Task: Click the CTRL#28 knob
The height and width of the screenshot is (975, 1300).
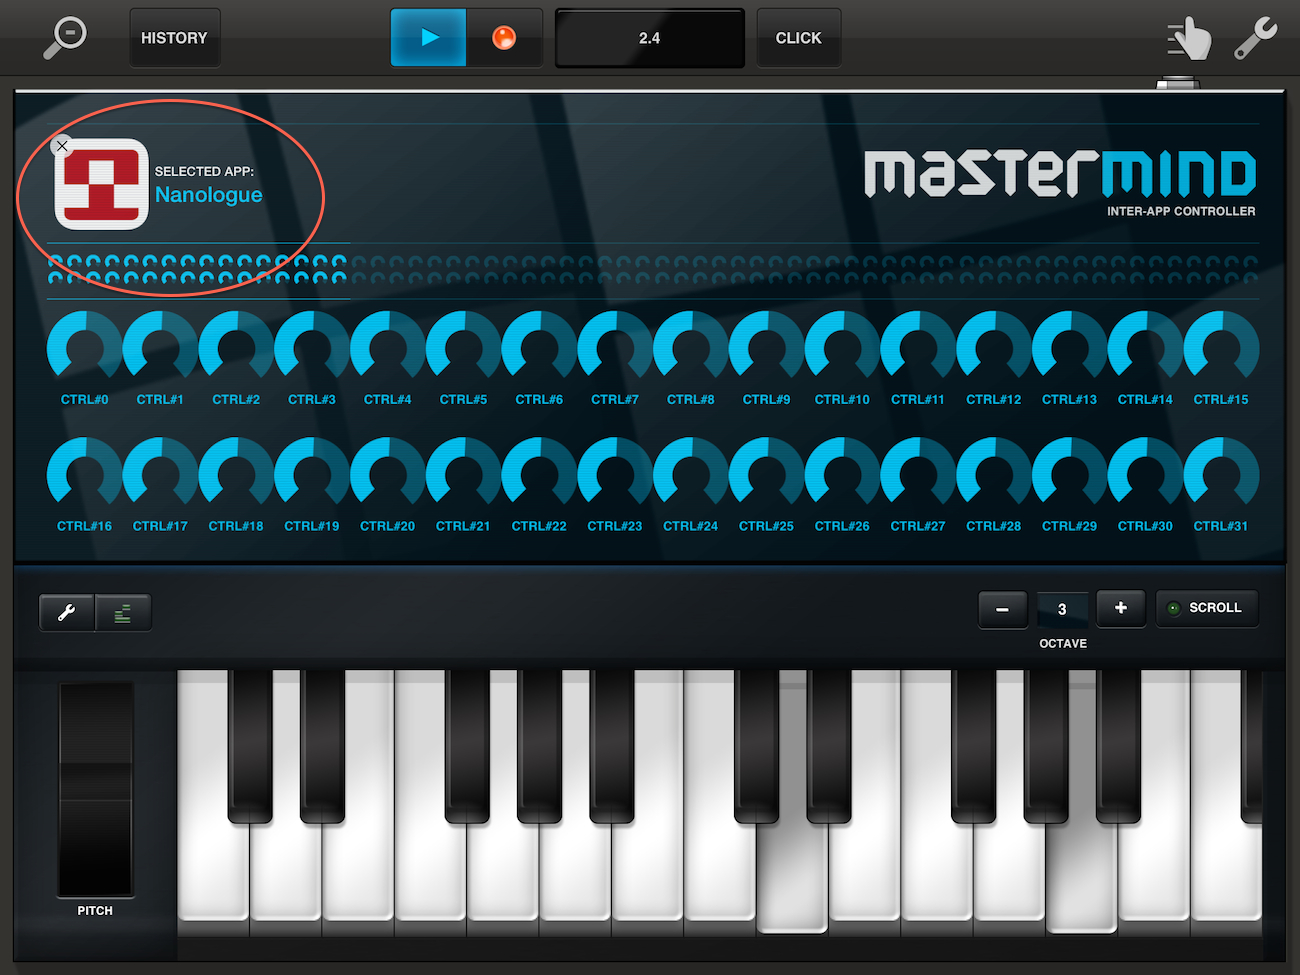Action: coord(994,473)
